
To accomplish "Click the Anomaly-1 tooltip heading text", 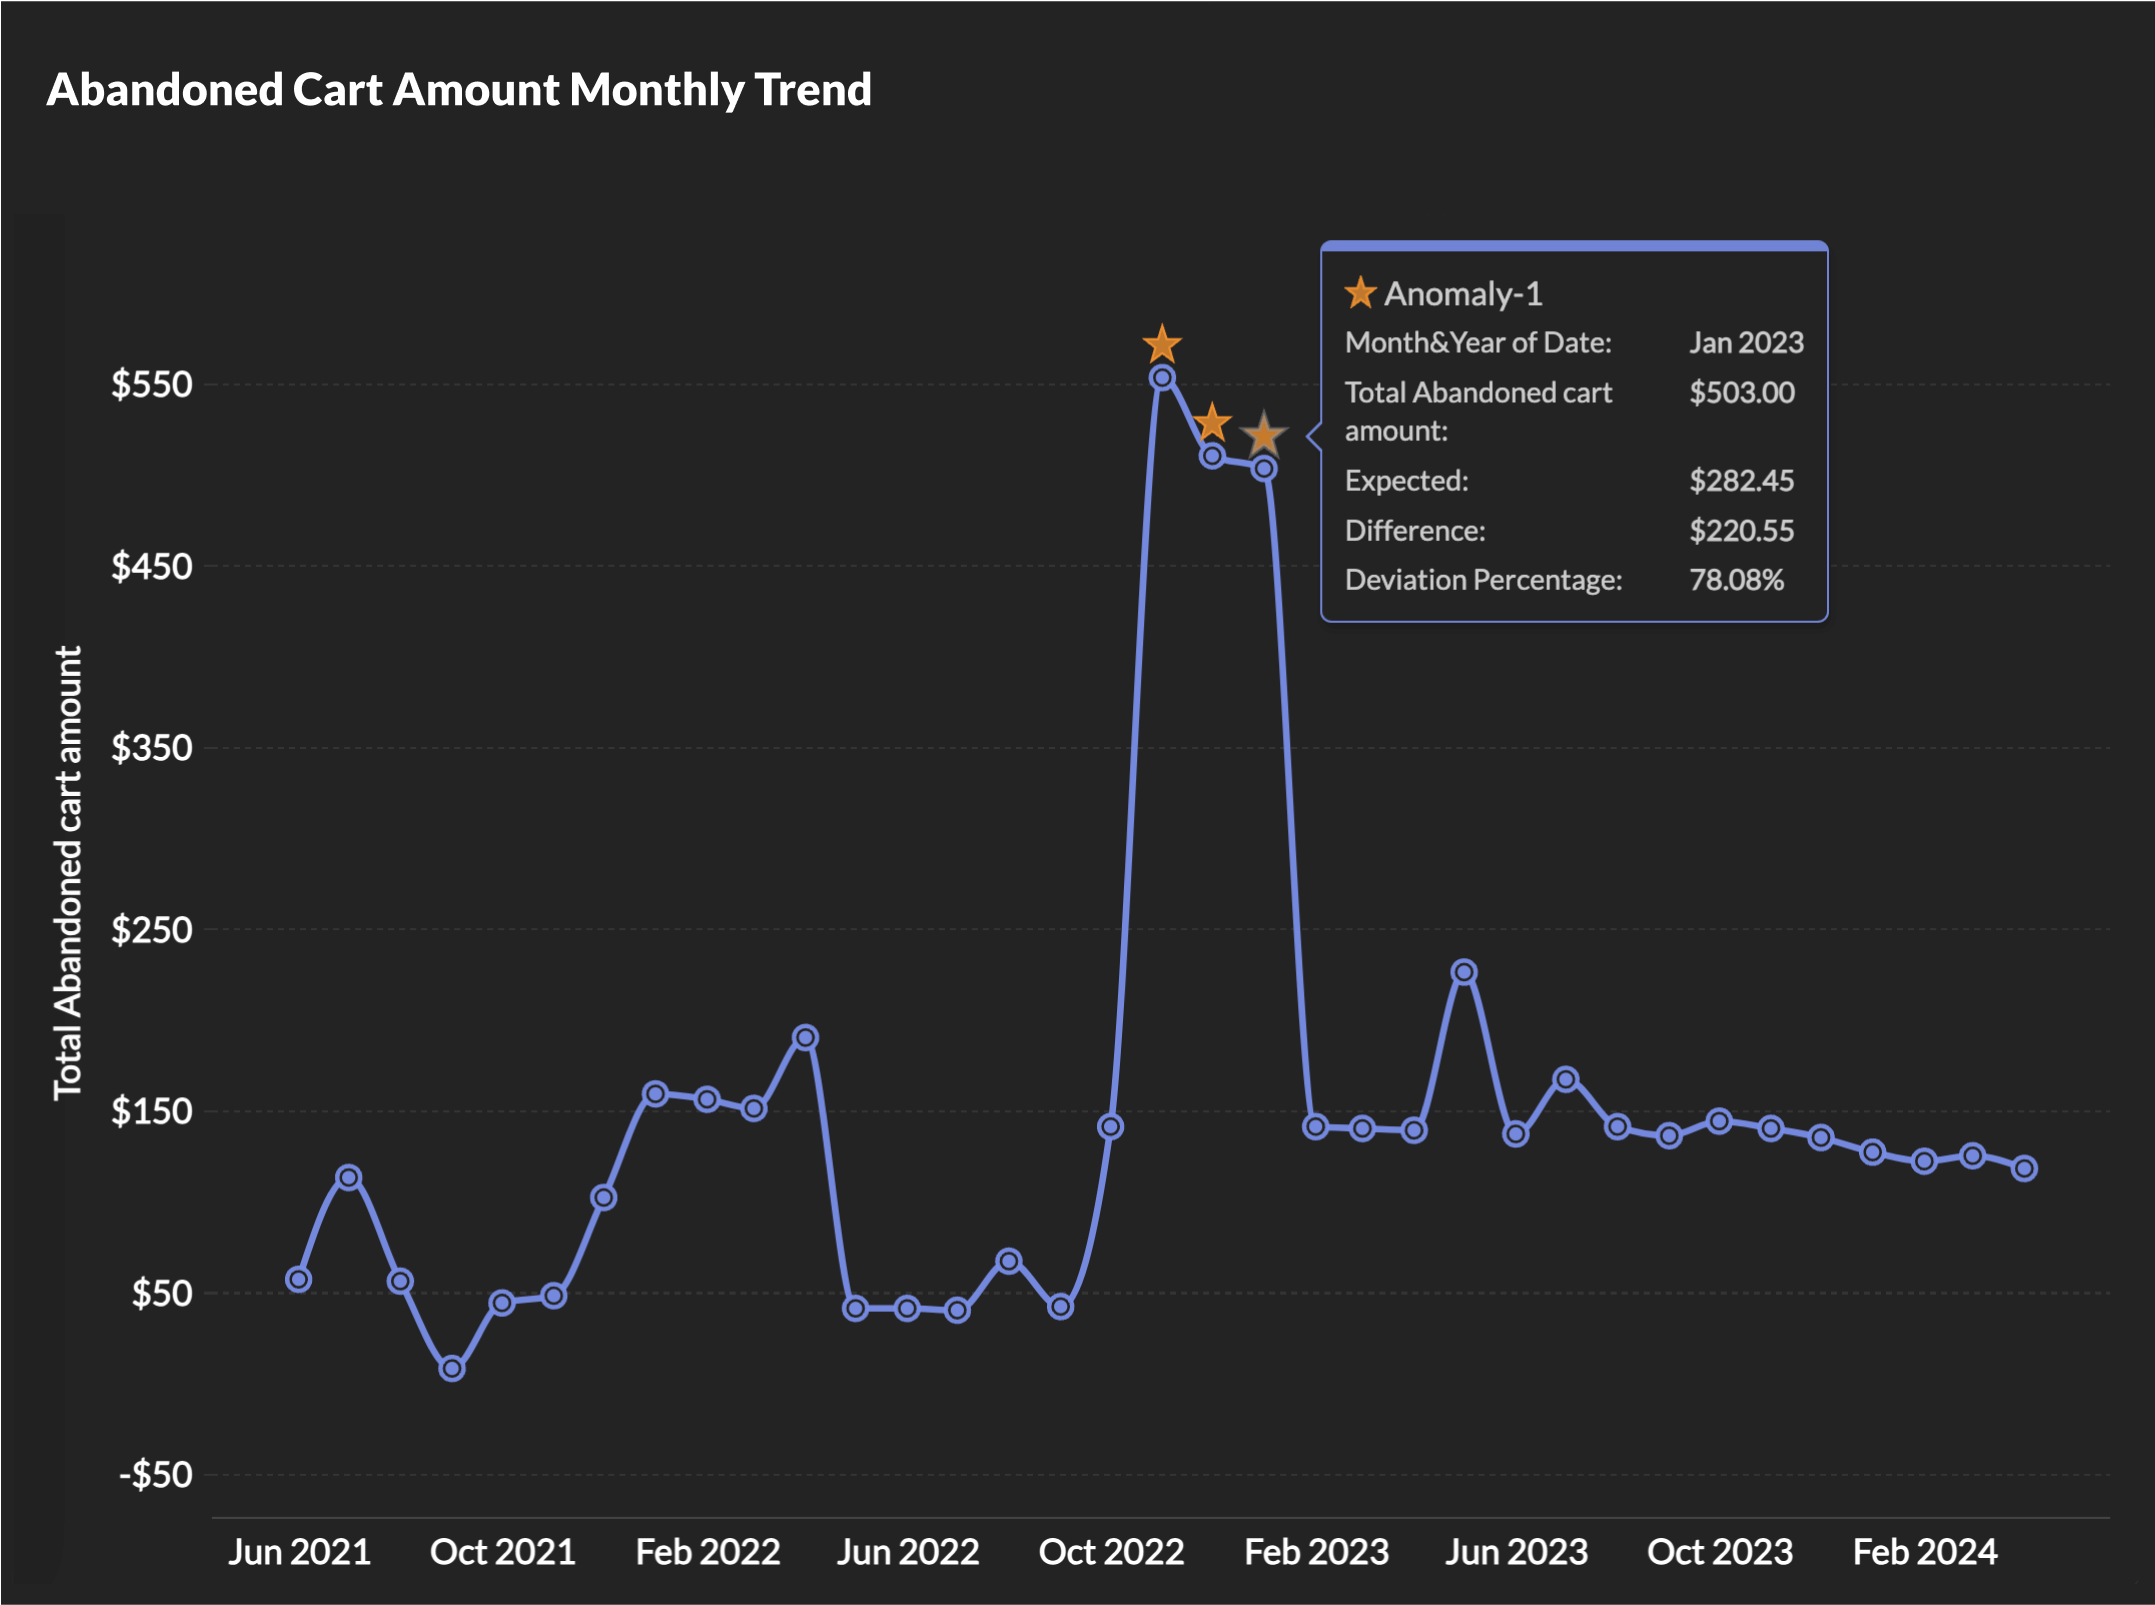I will pyautogui.click(x=1463, y=294).
